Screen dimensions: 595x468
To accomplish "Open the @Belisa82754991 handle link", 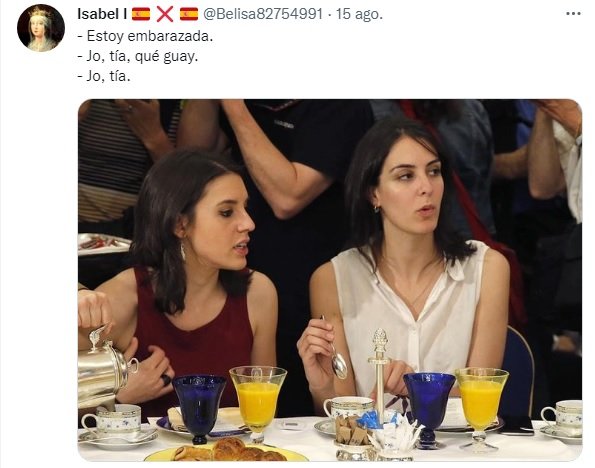I will coord(263,14).
